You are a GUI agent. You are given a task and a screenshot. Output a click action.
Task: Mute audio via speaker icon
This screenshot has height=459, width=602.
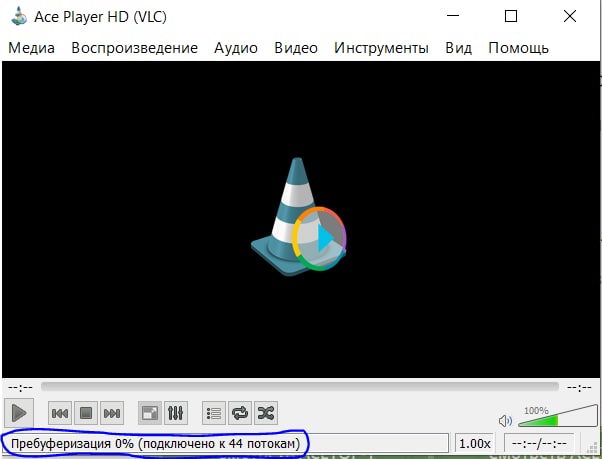tap(505, 421)
